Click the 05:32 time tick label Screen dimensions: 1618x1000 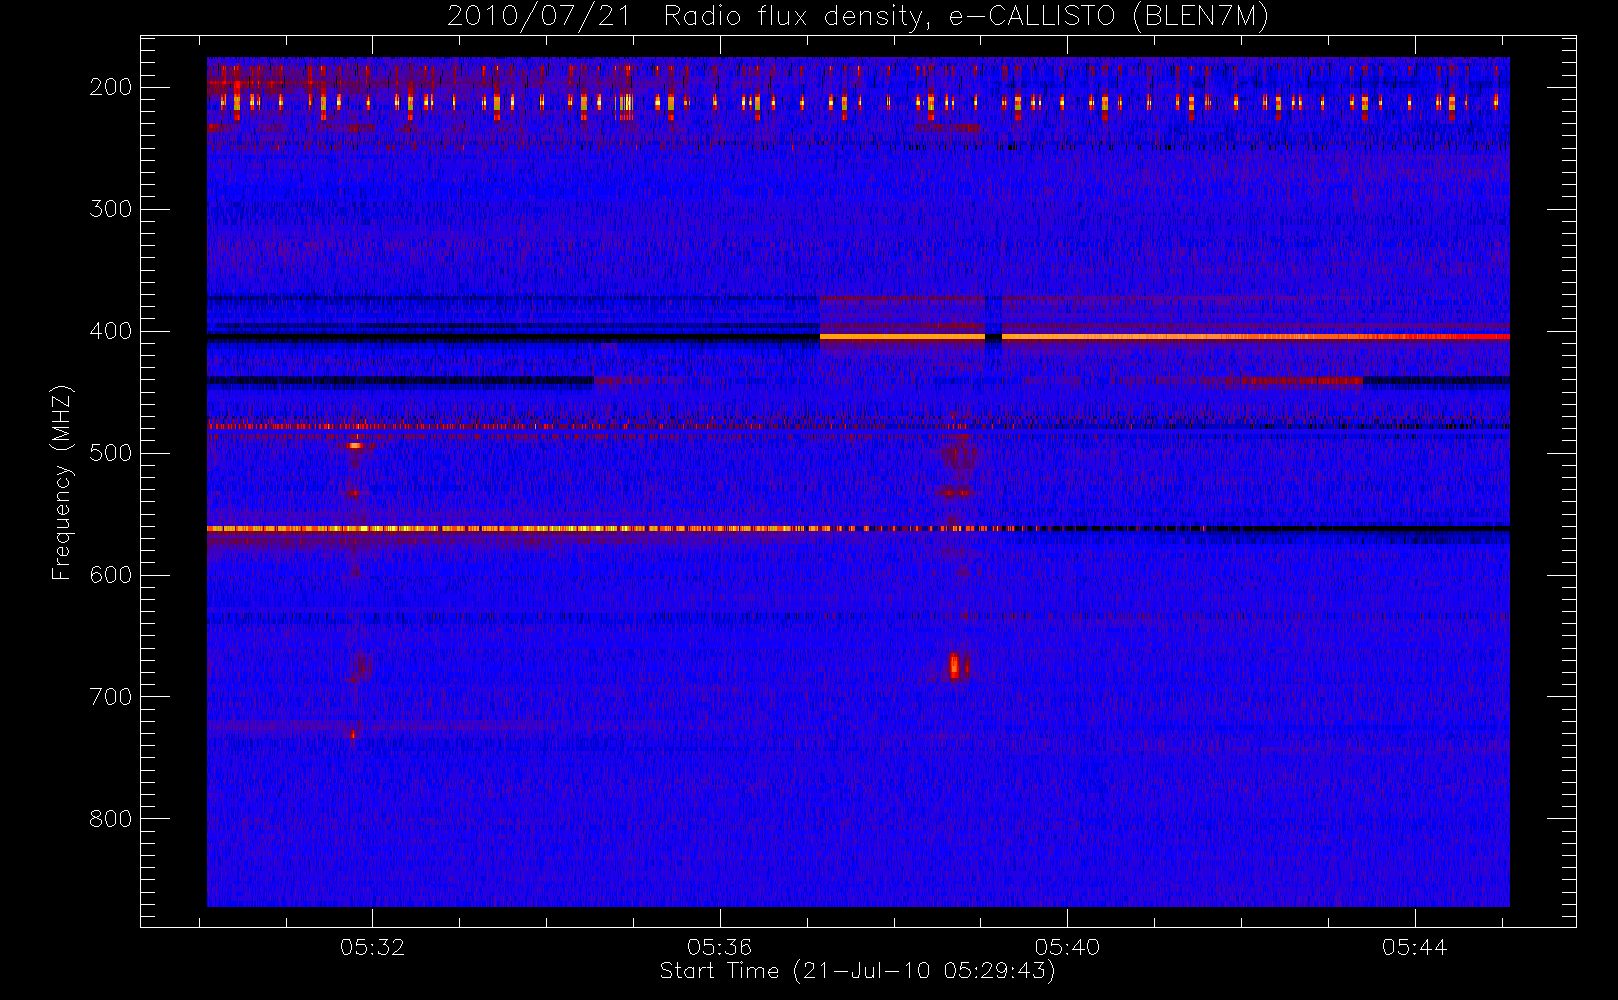372,947
